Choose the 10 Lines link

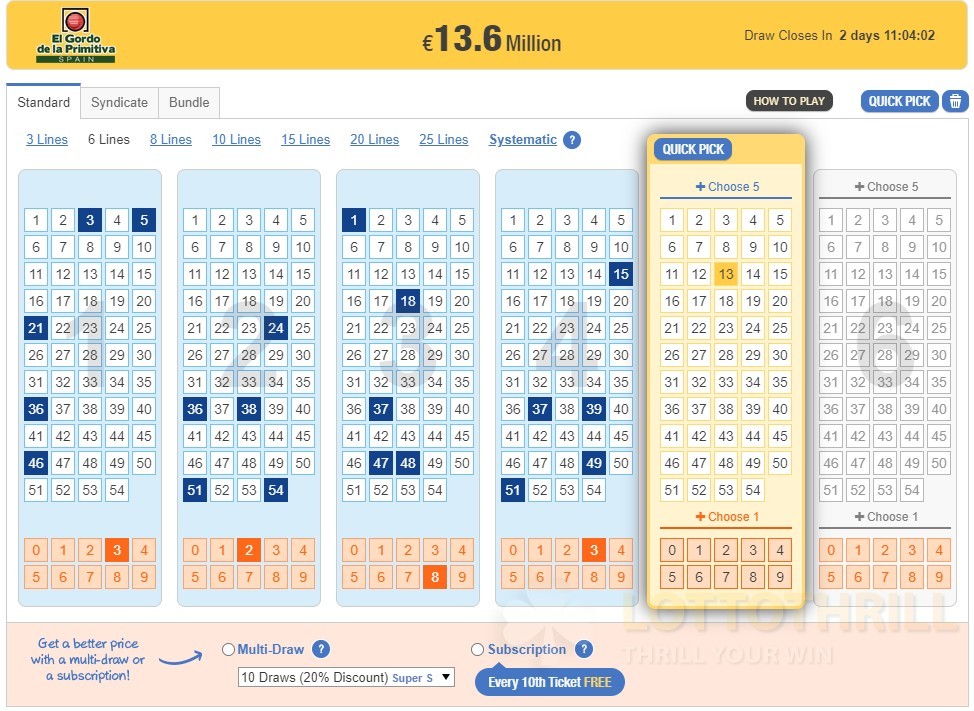click(237, 140)
